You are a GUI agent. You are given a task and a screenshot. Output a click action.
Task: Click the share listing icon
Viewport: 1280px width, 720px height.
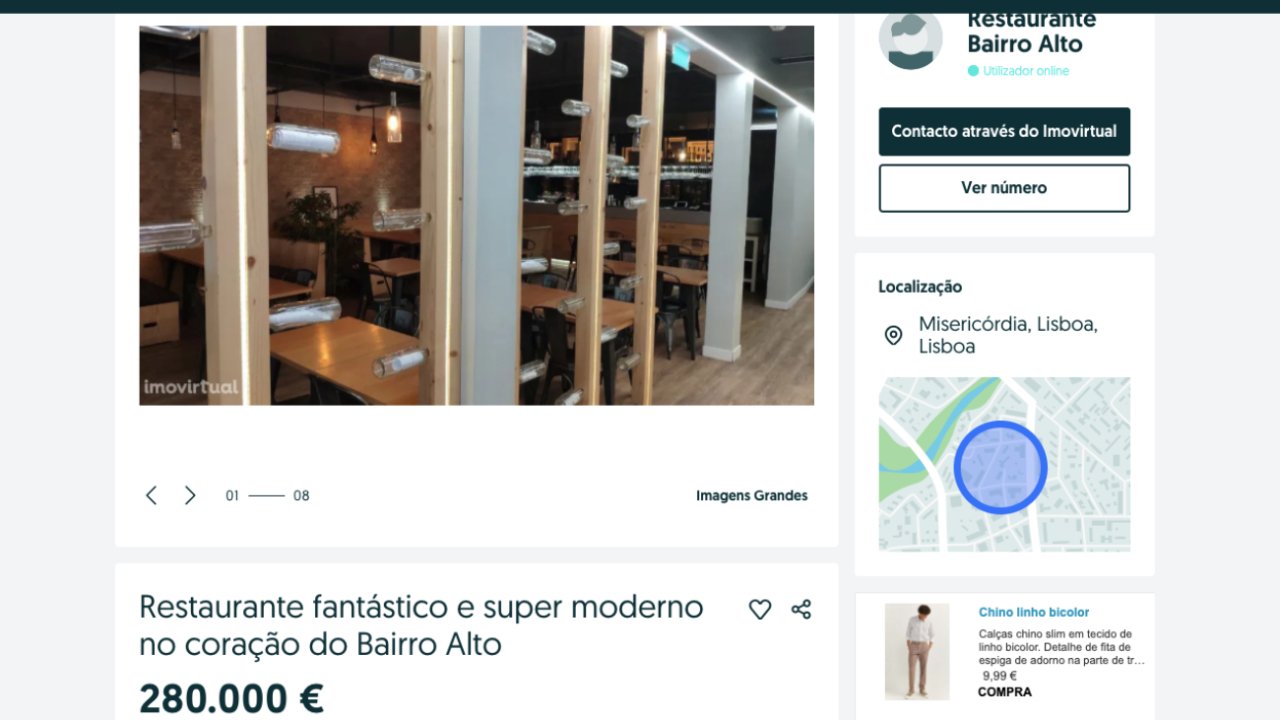[x=801, y=609]
